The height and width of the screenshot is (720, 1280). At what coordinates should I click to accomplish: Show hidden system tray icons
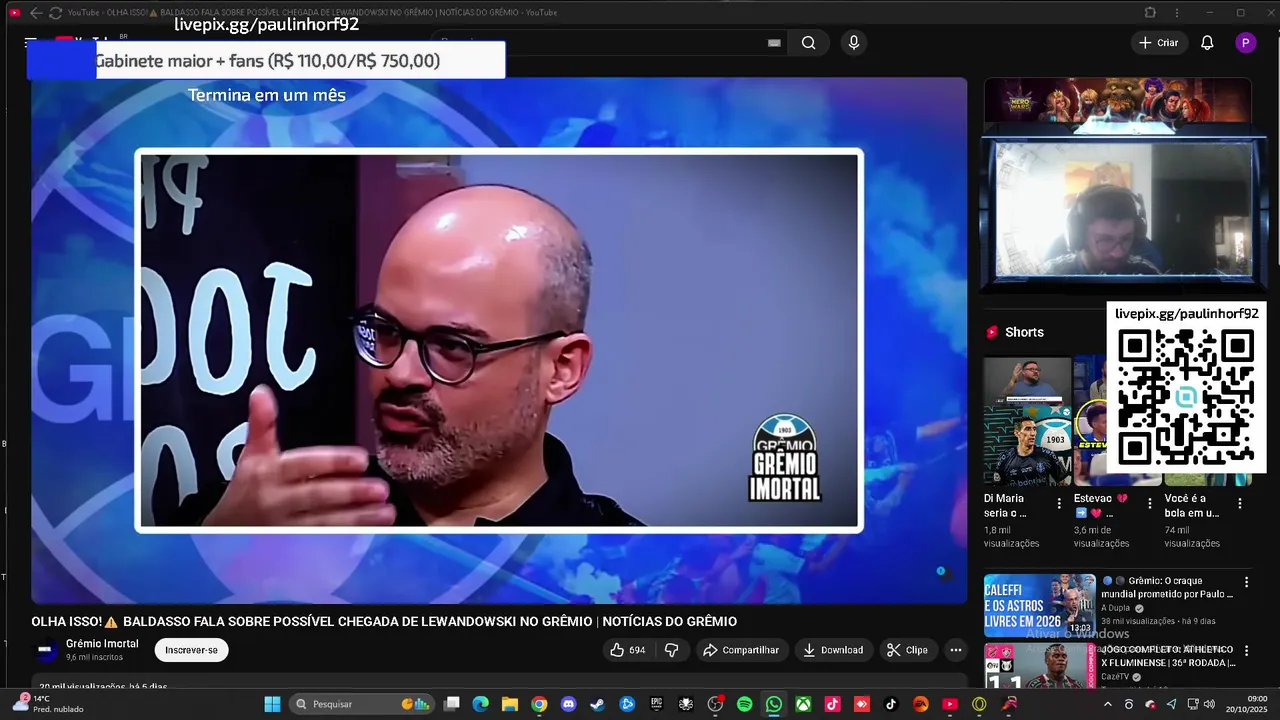pyautogui.click(x=1107, y=704)
